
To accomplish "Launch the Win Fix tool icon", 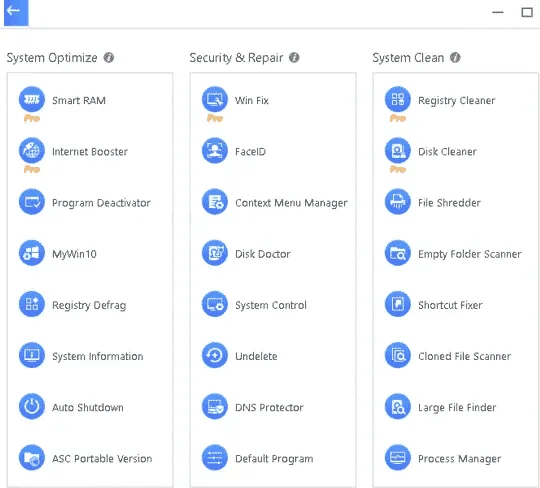I will point(215,100).
